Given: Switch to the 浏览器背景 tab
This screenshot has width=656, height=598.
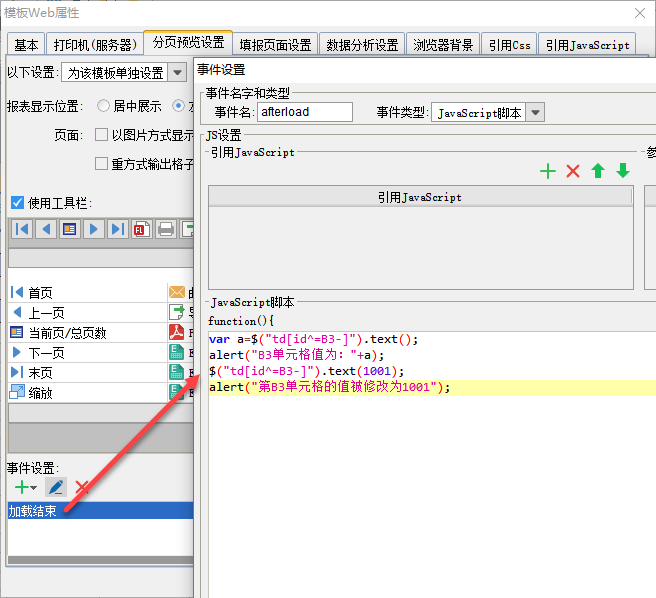Looking at the screenshot, I should coord(443,44).
